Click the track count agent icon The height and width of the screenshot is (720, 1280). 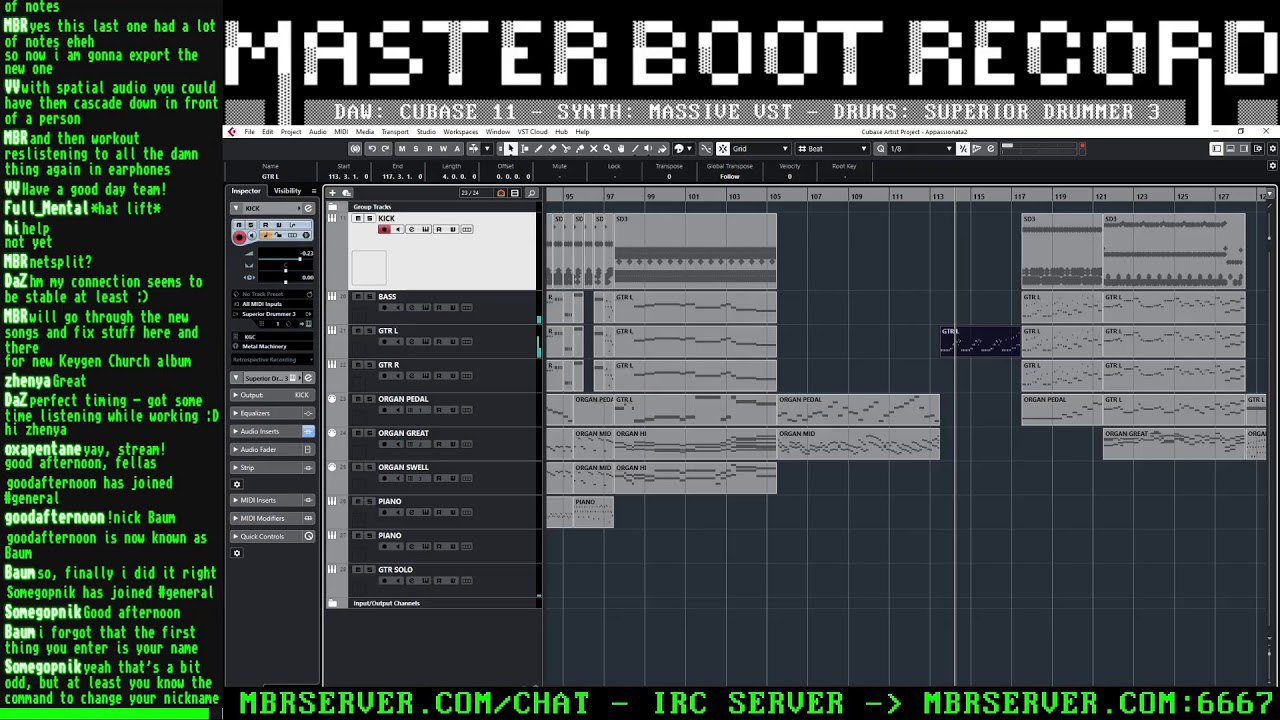pyautogui.click(x=501, y=193)
